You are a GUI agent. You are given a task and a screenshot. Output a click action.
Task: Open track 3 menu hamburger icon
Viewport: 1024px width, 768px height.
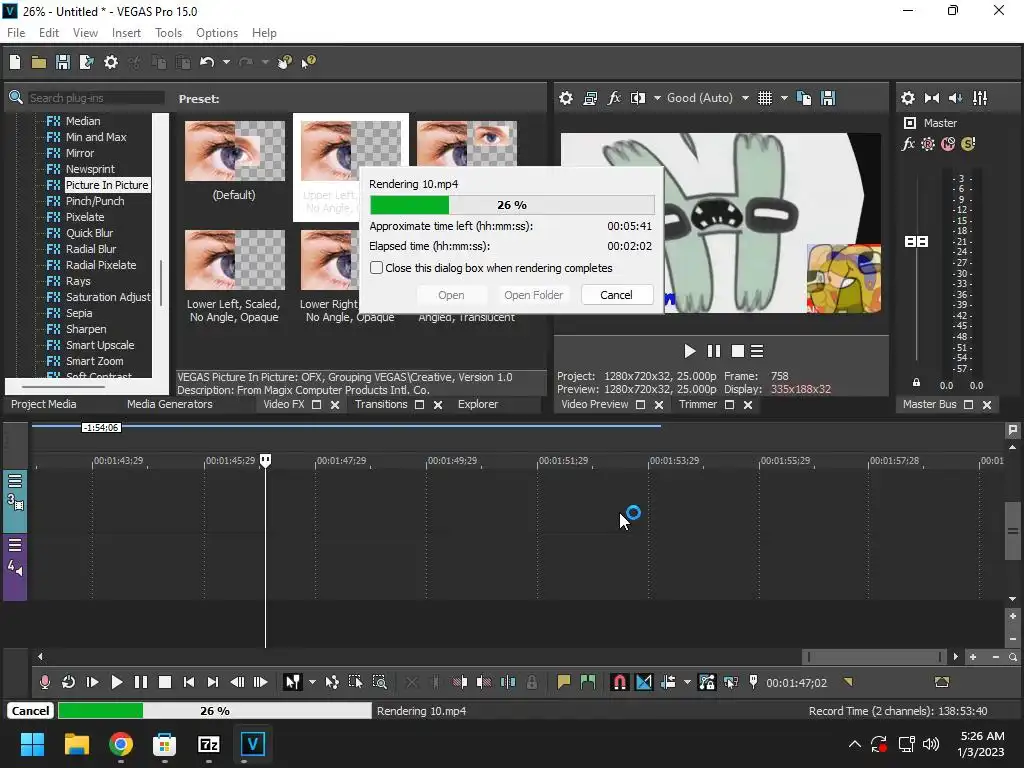(x=15, y=481)
